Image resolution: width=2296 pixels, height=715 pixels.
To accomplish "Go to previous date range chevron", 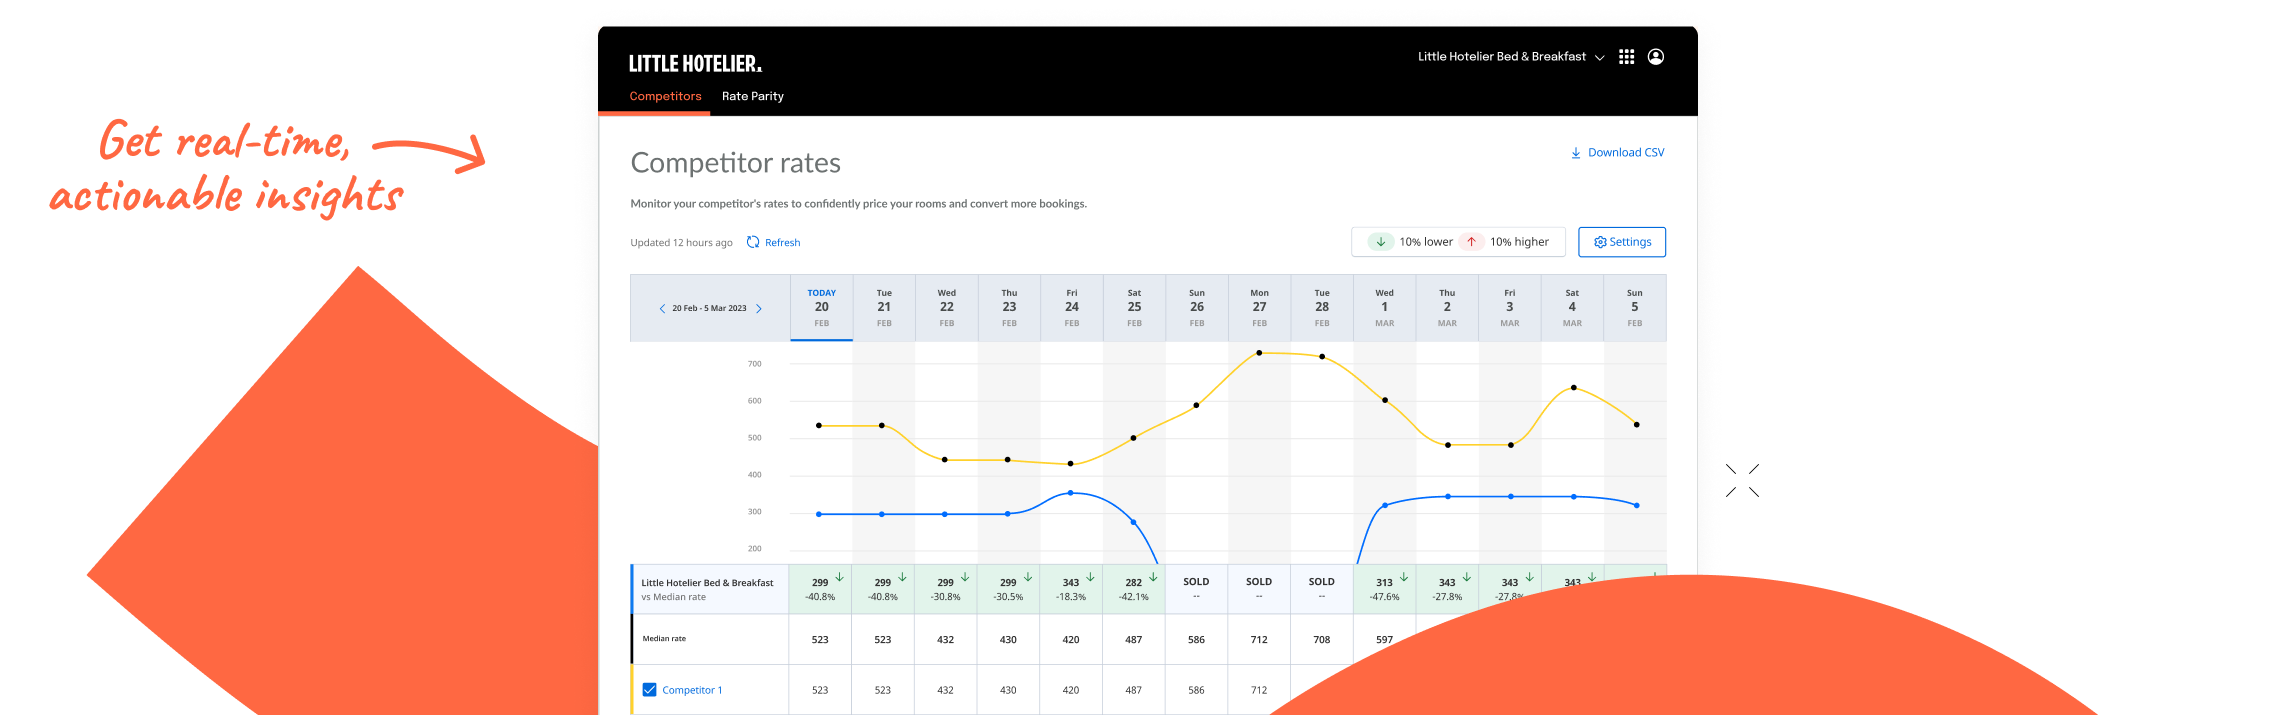I will (x=662, y=308).
